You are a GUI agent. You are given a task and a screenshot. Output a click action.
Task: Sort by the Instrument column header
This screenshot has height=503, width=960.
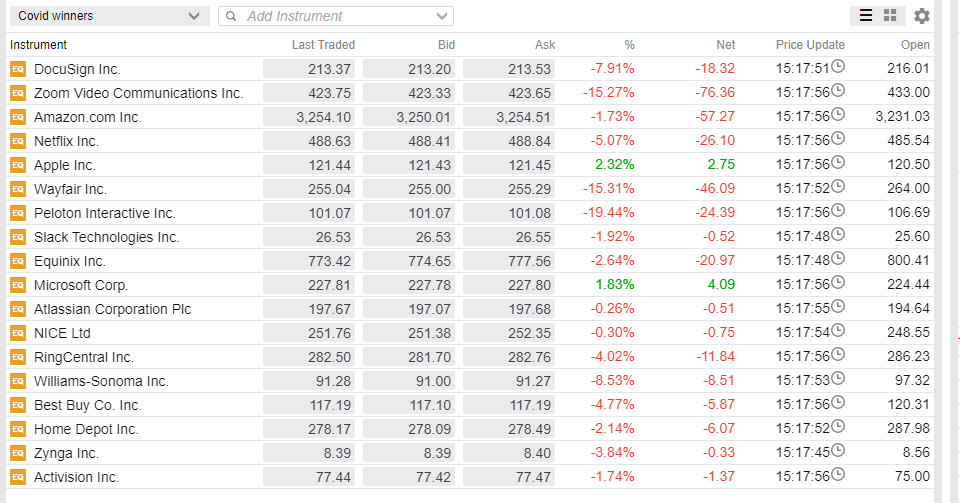point(39,45)
